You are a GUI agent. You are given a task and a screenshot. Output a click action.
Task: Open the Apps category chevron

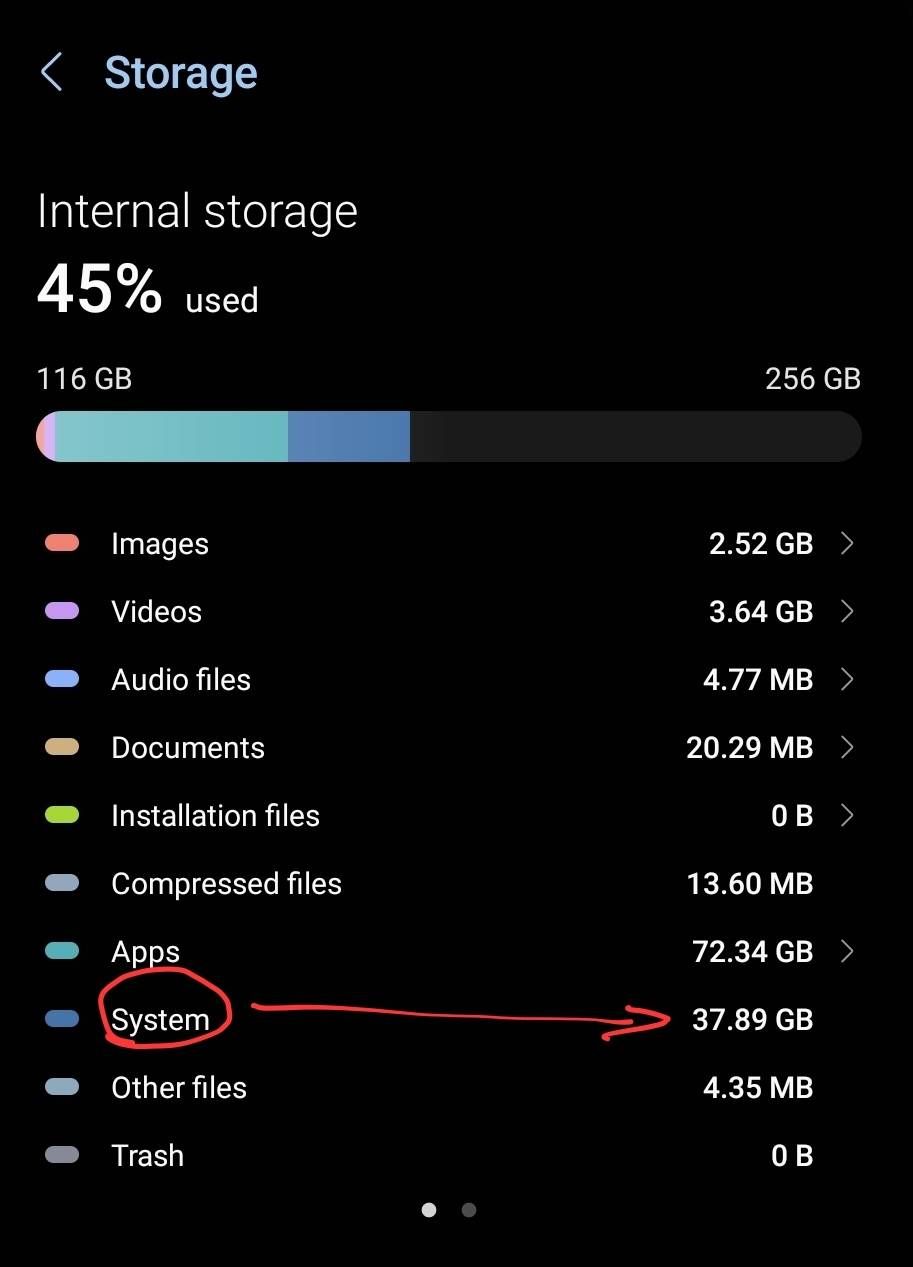847,951
